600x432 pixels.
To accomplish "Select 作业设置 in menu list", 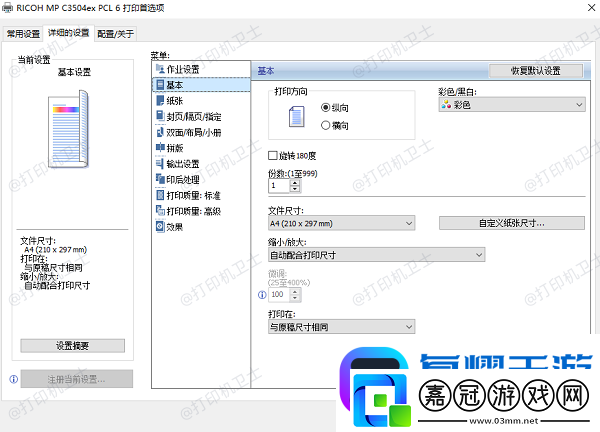I will pos(201,69).
